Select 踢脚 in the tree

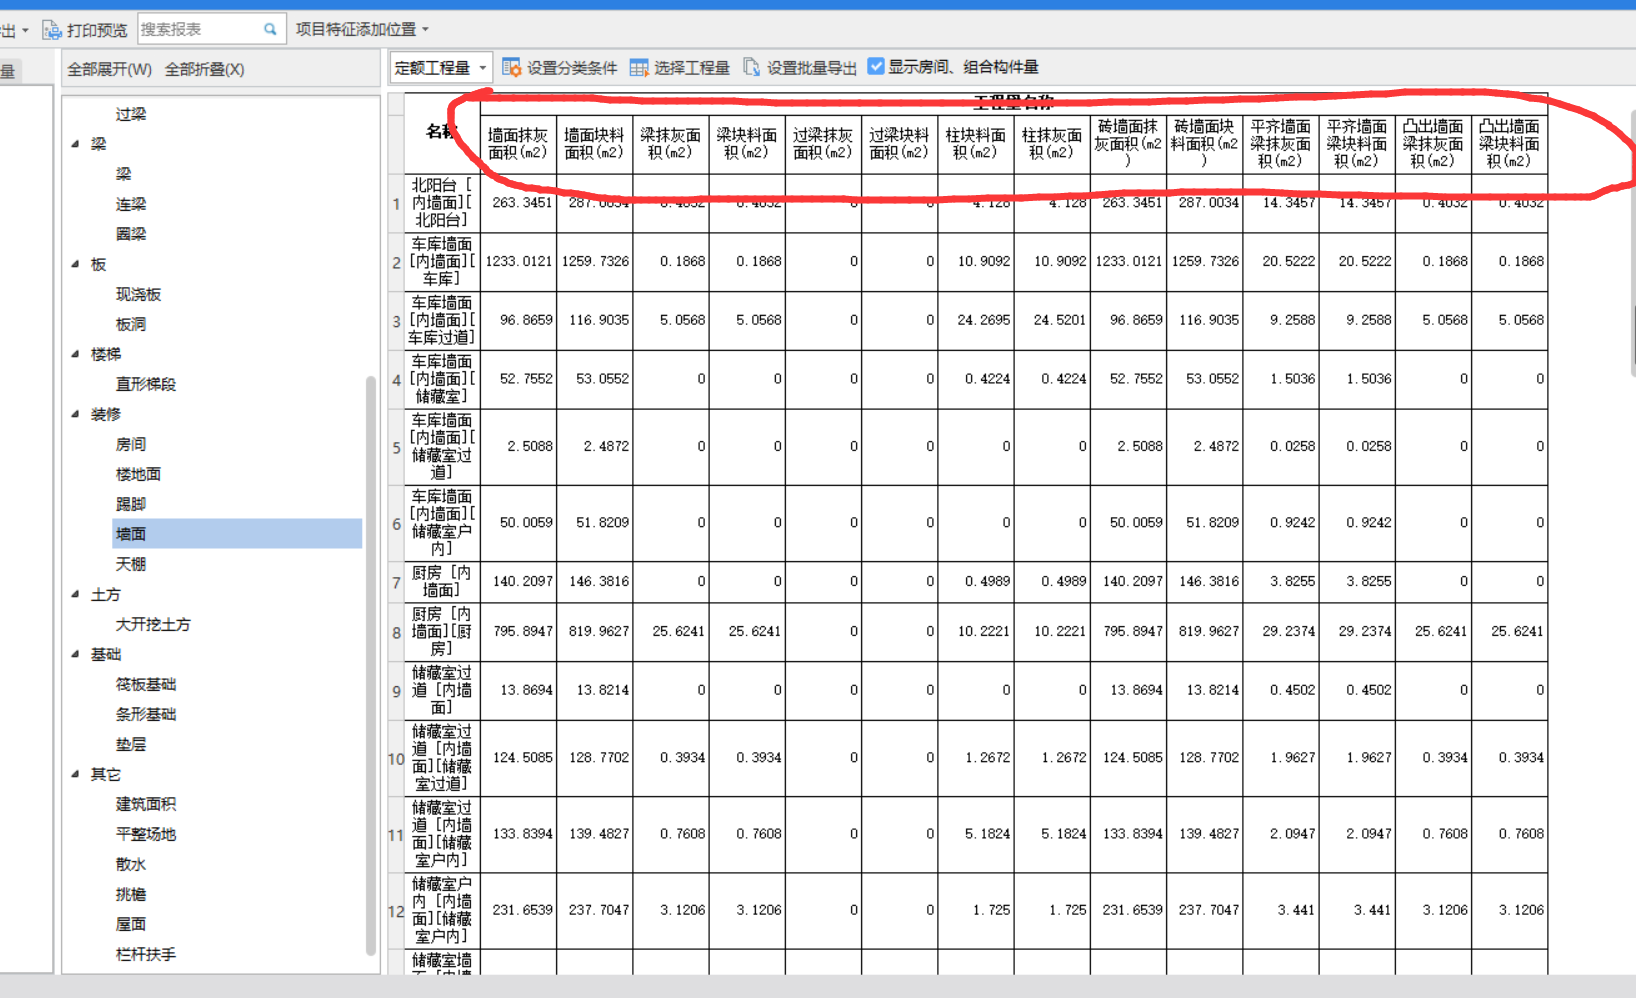coord(131,504)
